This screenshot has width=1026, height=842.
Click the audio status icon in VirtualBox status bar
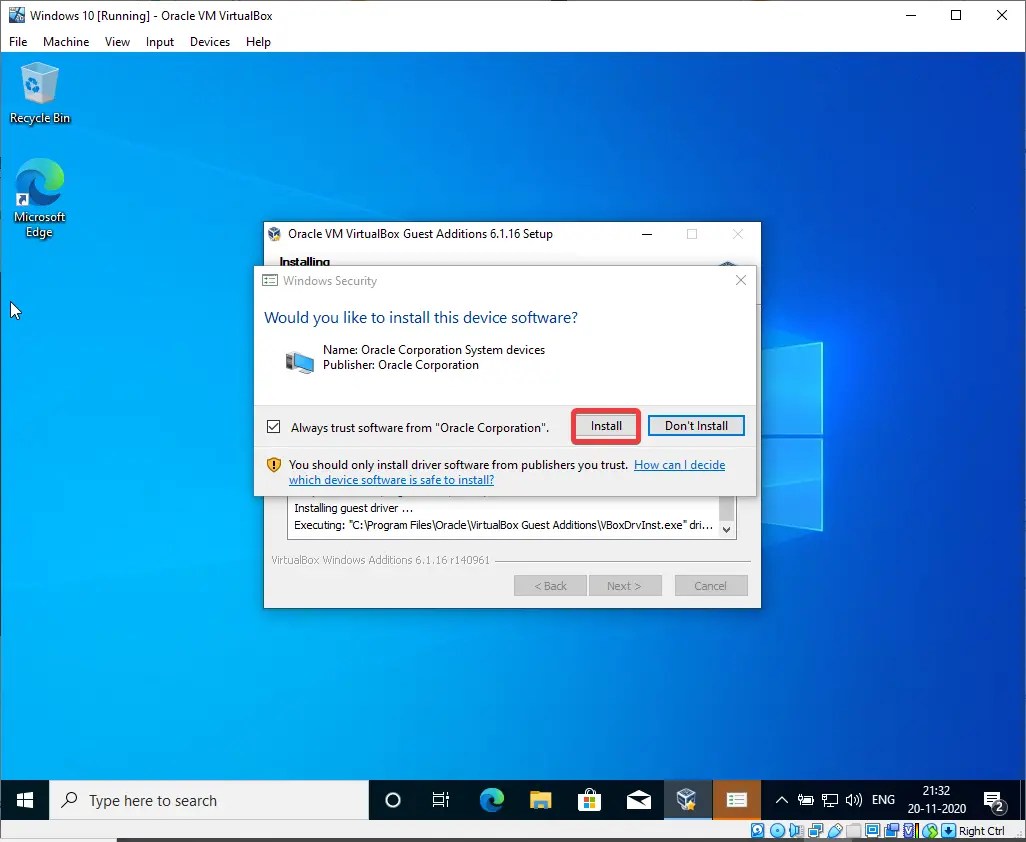(x=796, y=830)
